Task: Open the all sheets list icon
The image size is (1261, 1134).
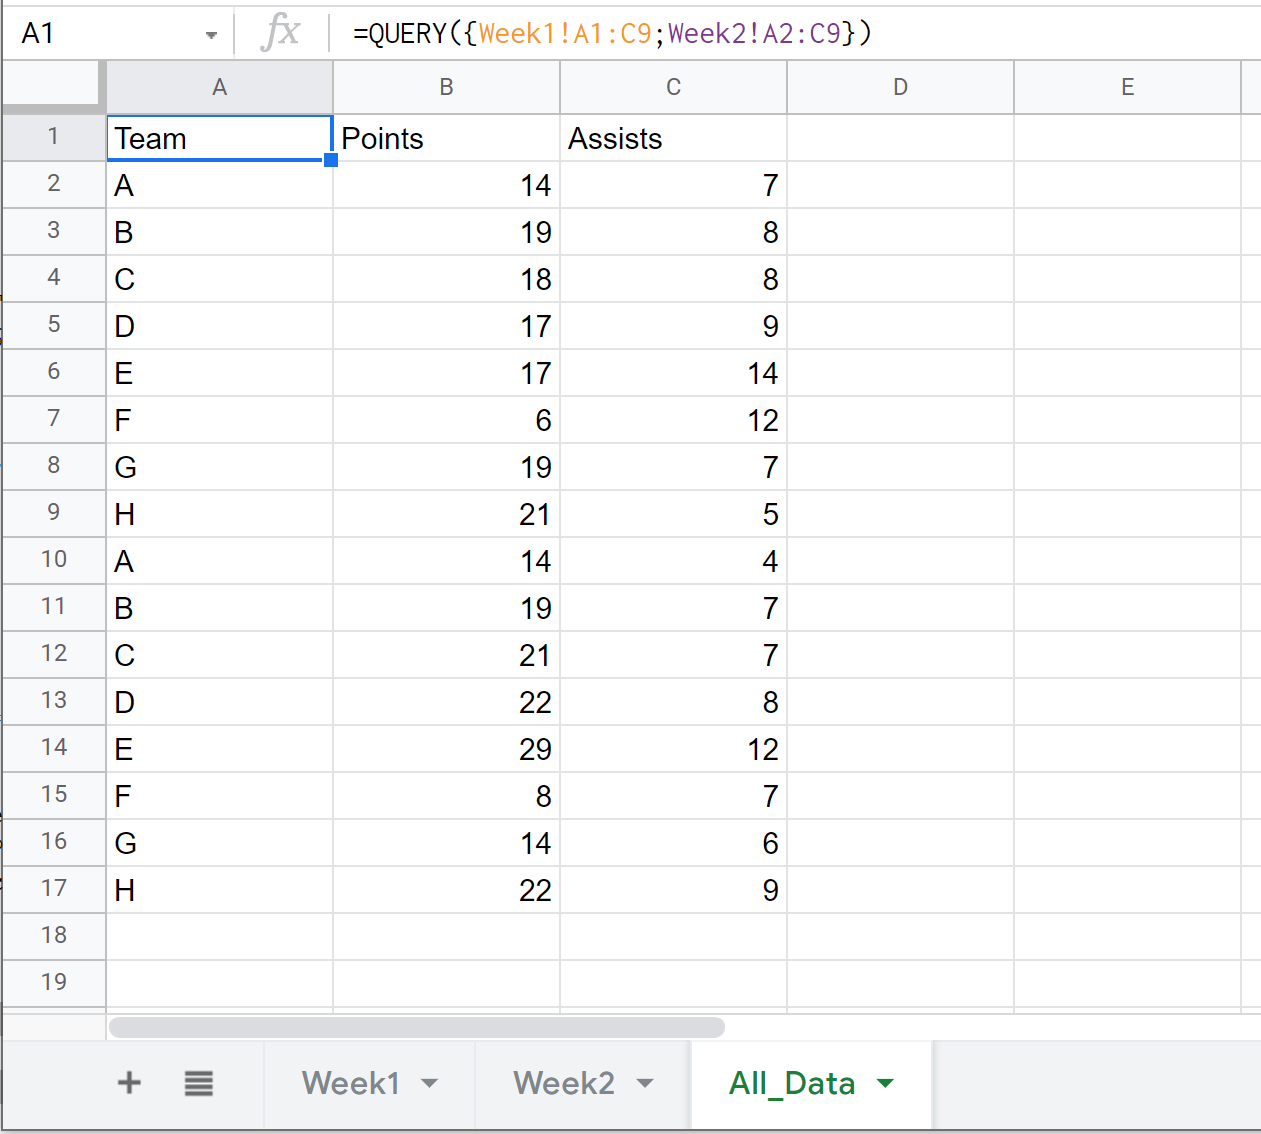Action: point(198,1083)
